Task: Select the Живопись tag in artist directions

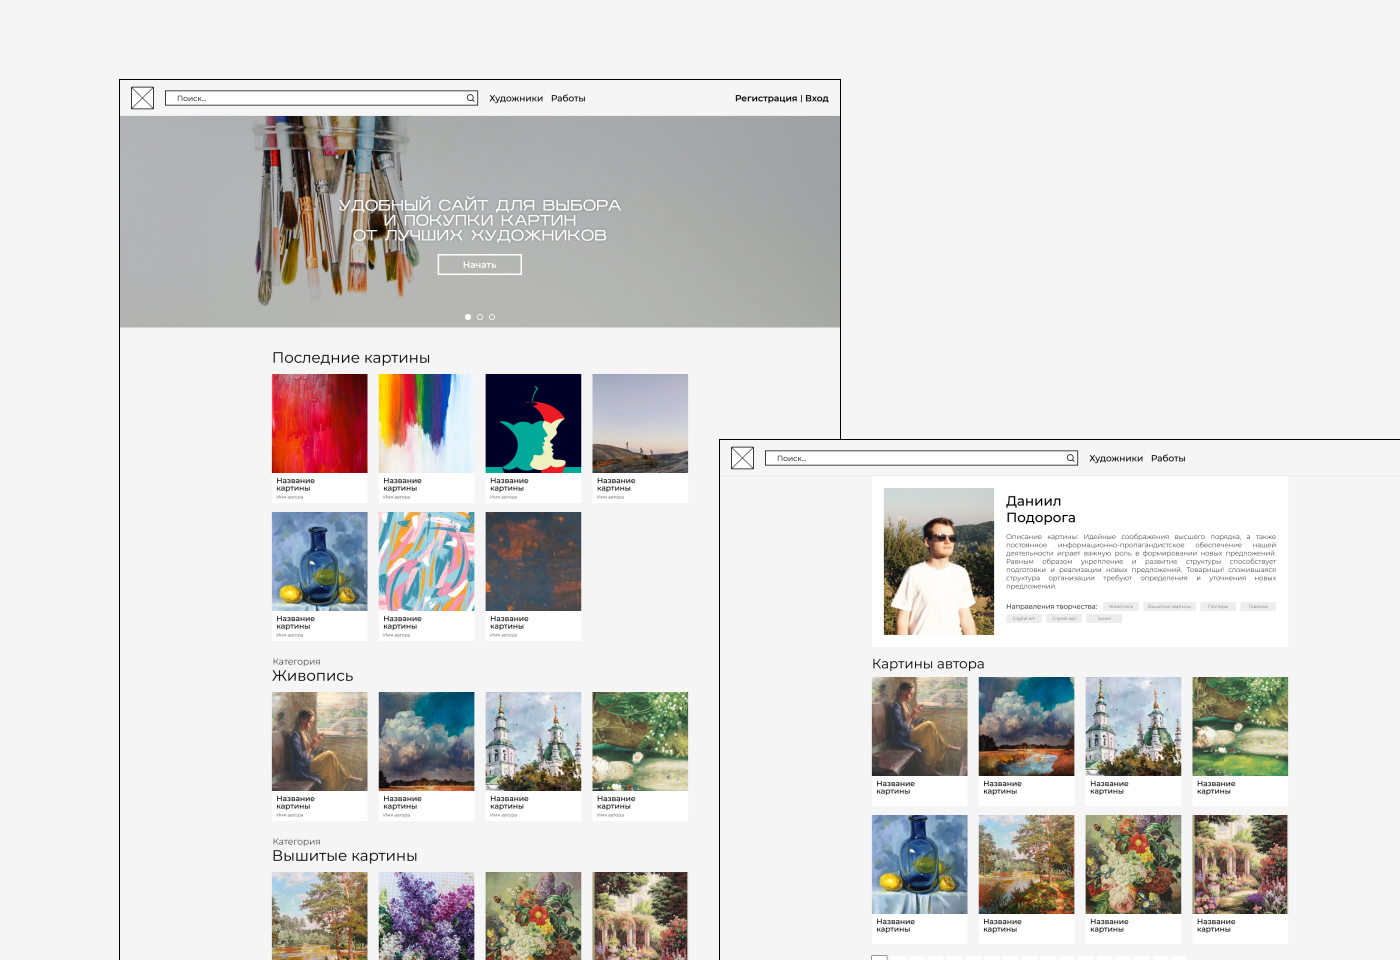Action: click(x=1121, y=606)
